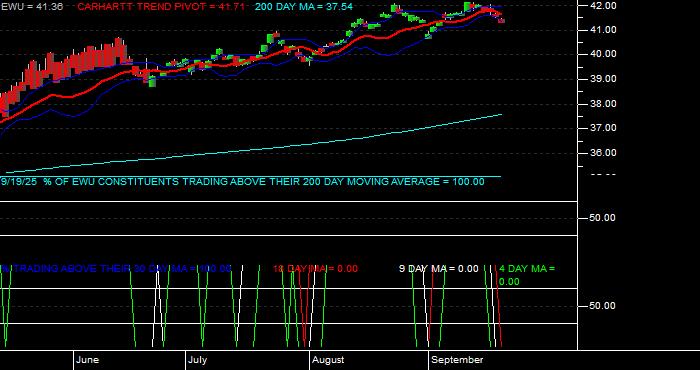Select the September marker on time axis

click(x=457, y=360)
